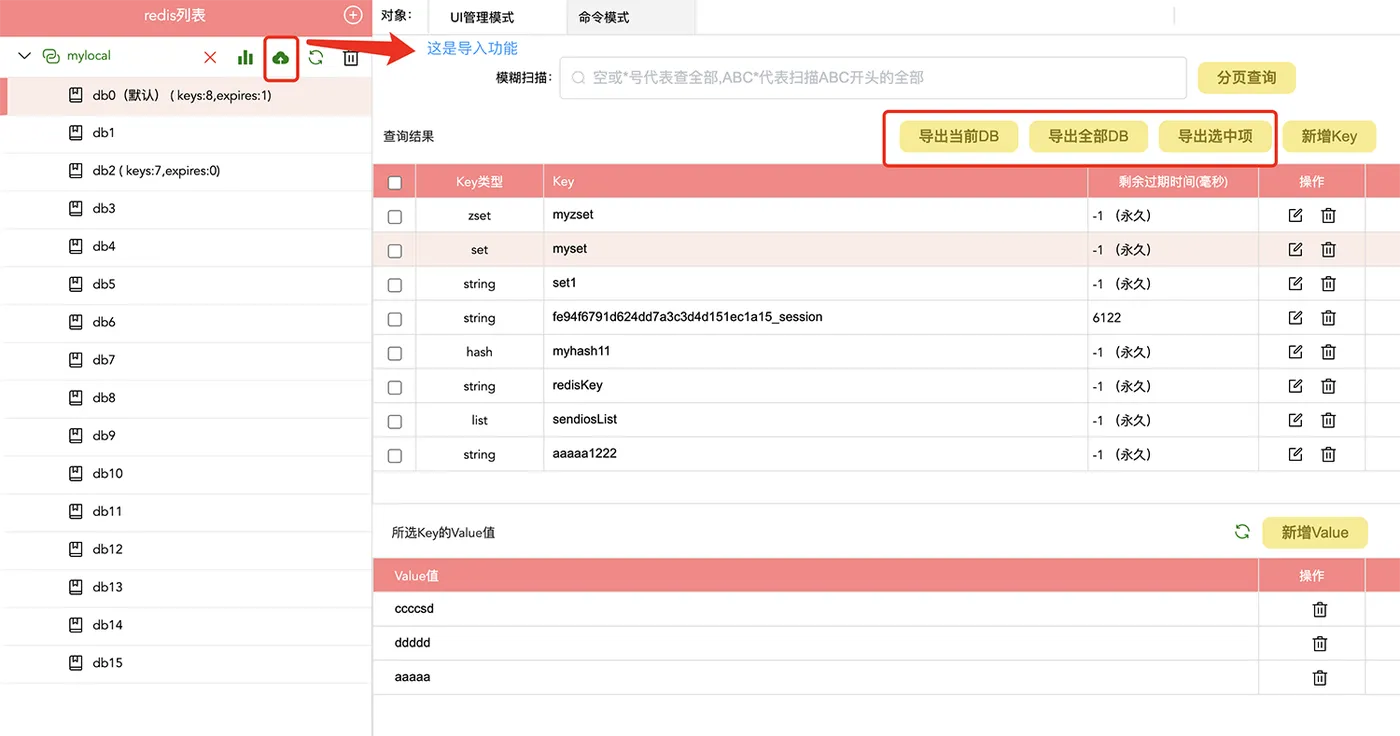
Task: Select database db11
Action: point(186,512)
